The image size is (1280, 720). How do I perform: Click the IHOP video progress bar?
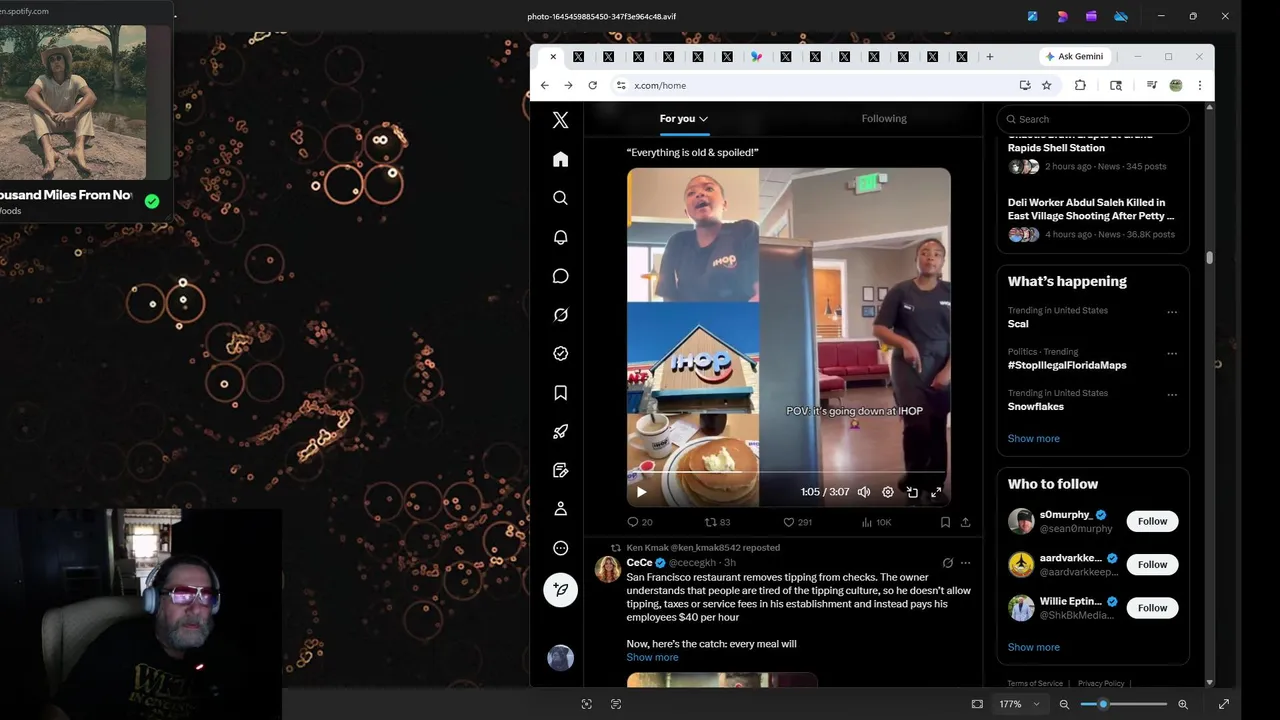[x=788, y=472]
